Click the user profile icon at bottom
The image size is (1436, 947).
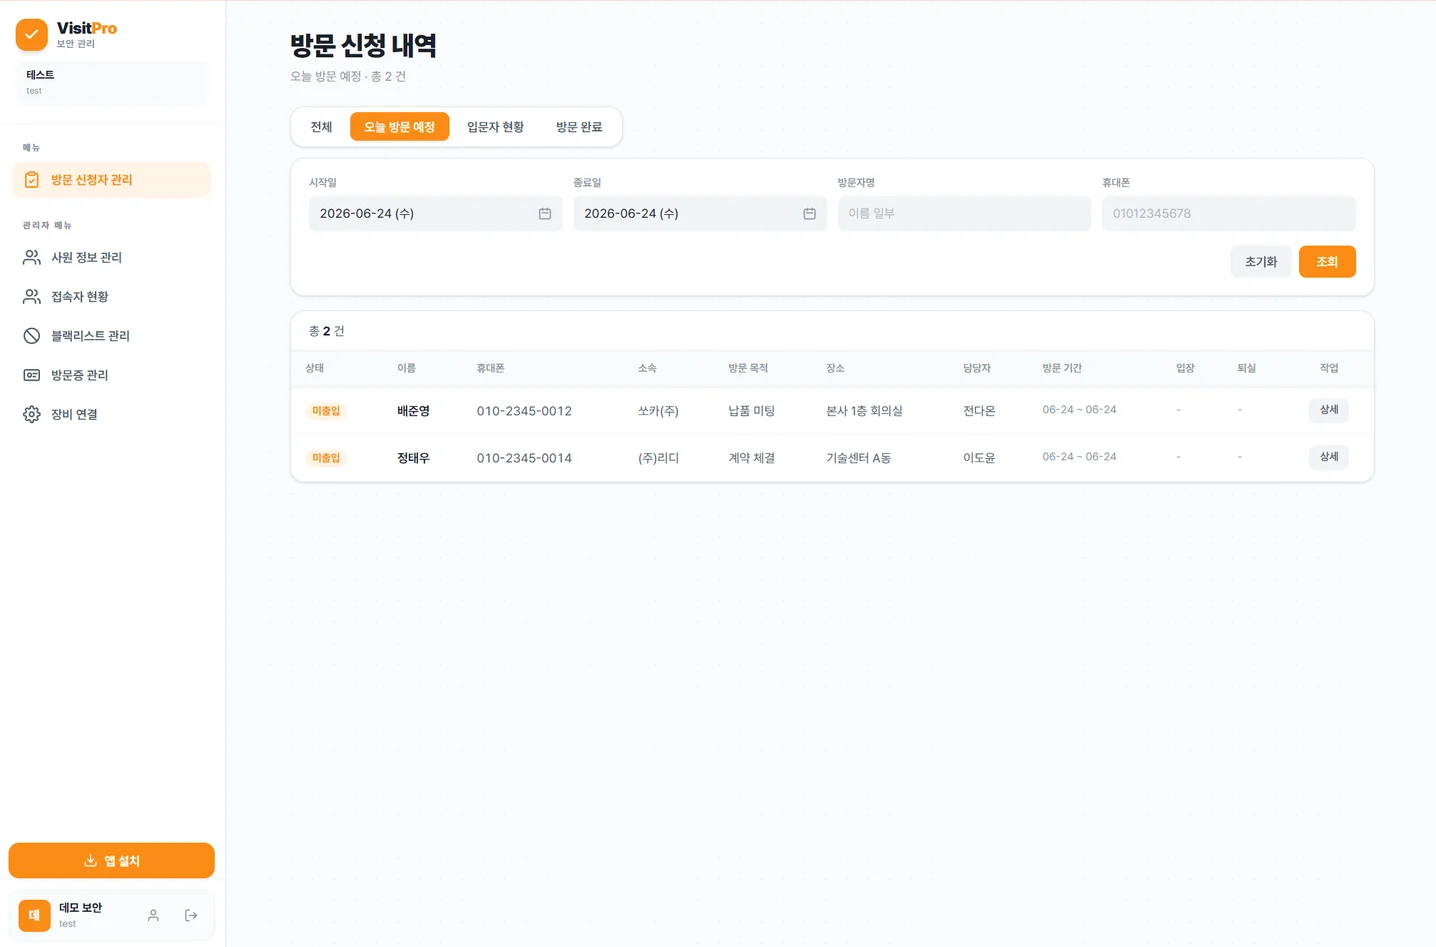pyautogui.click(x=153, y=915)
